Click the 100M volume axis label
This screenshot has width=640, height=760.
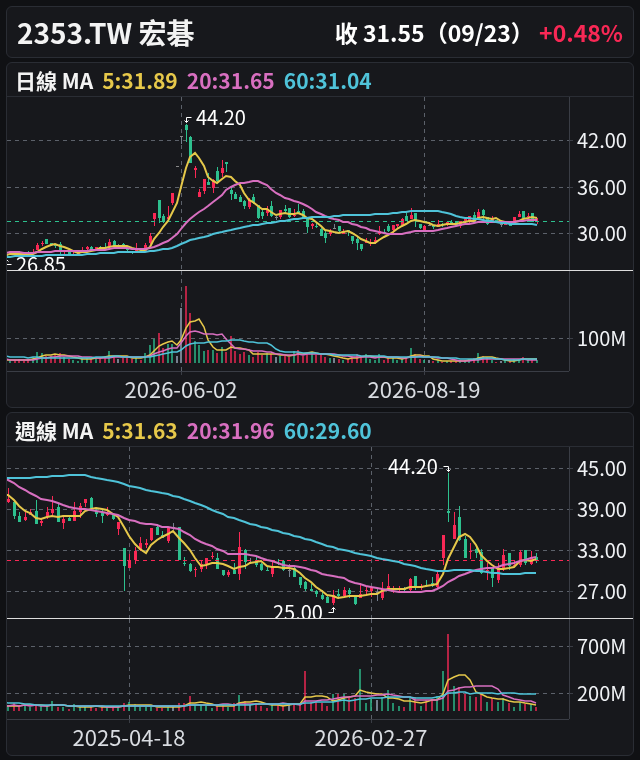point(601,339)
